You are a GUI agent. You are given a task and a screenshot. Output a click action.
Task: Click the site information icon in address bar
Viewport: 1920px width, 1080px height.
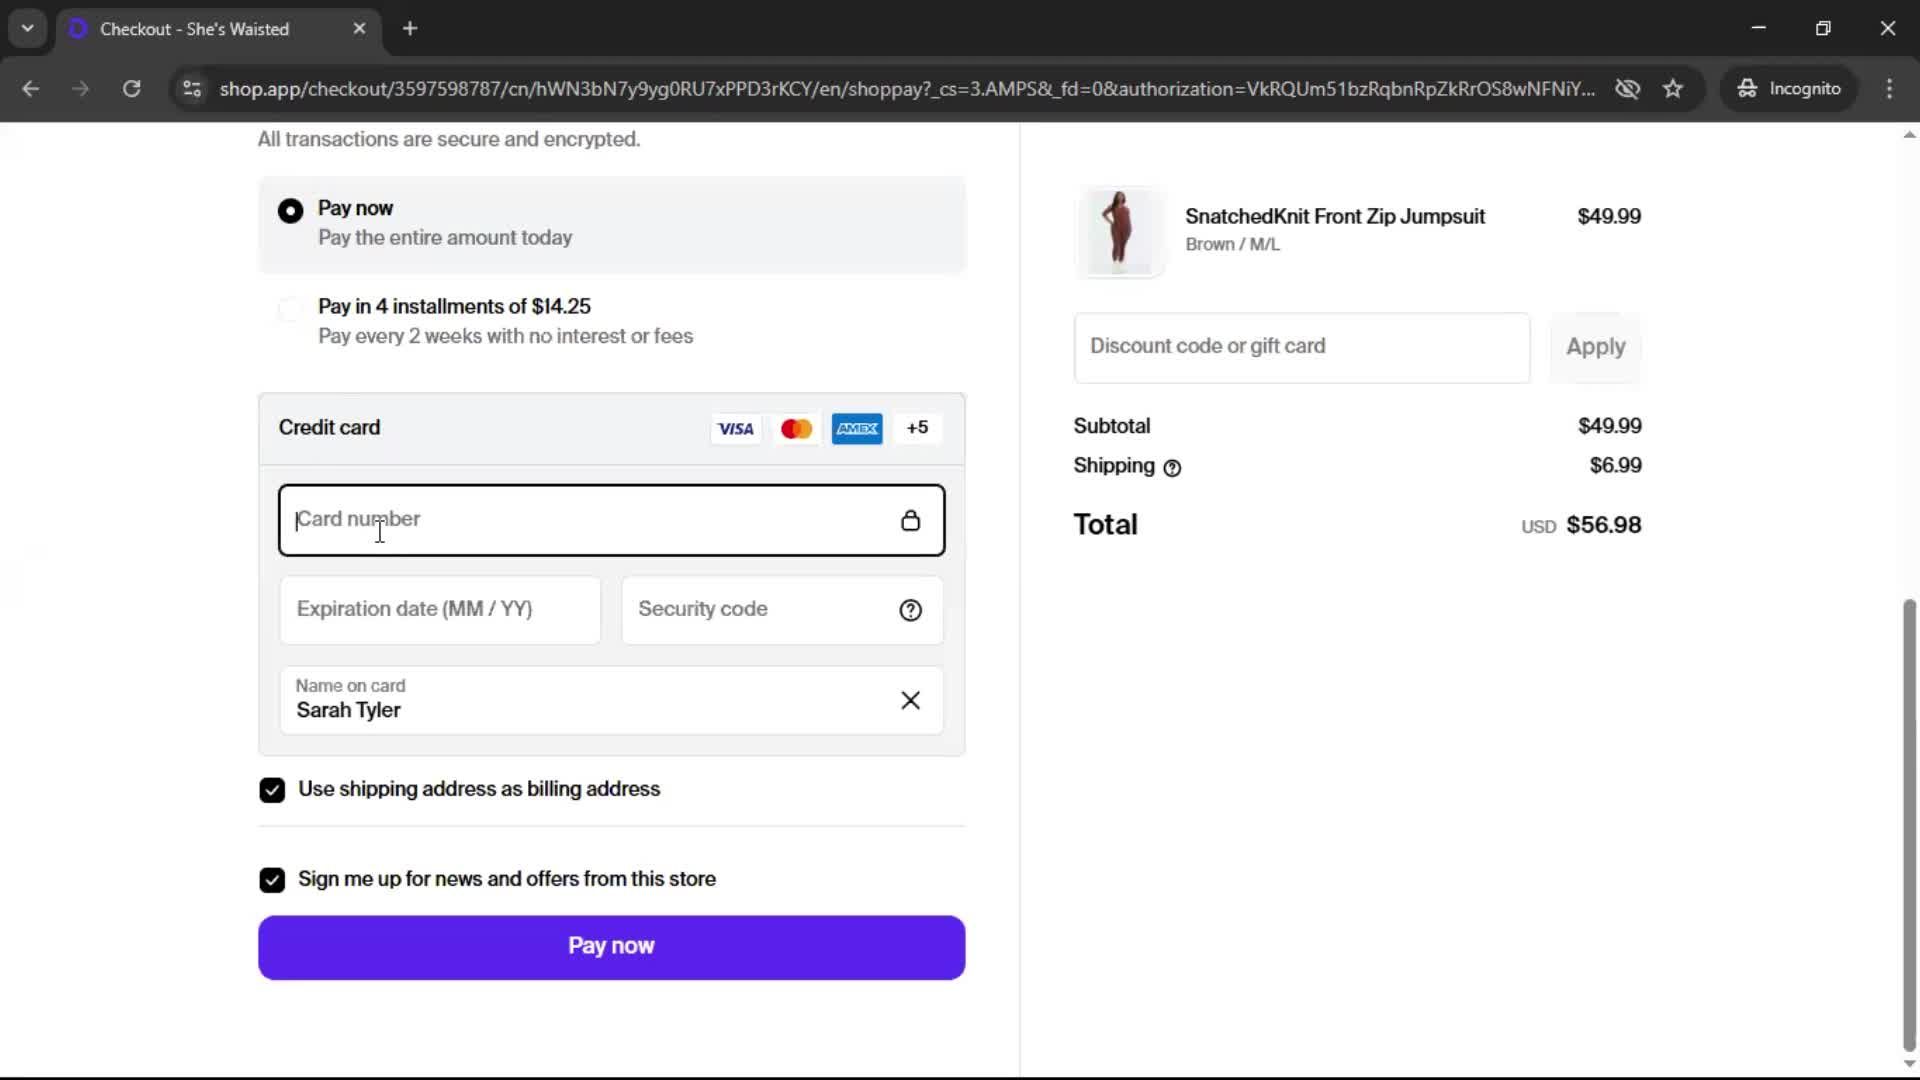click(x=192, y=89)
